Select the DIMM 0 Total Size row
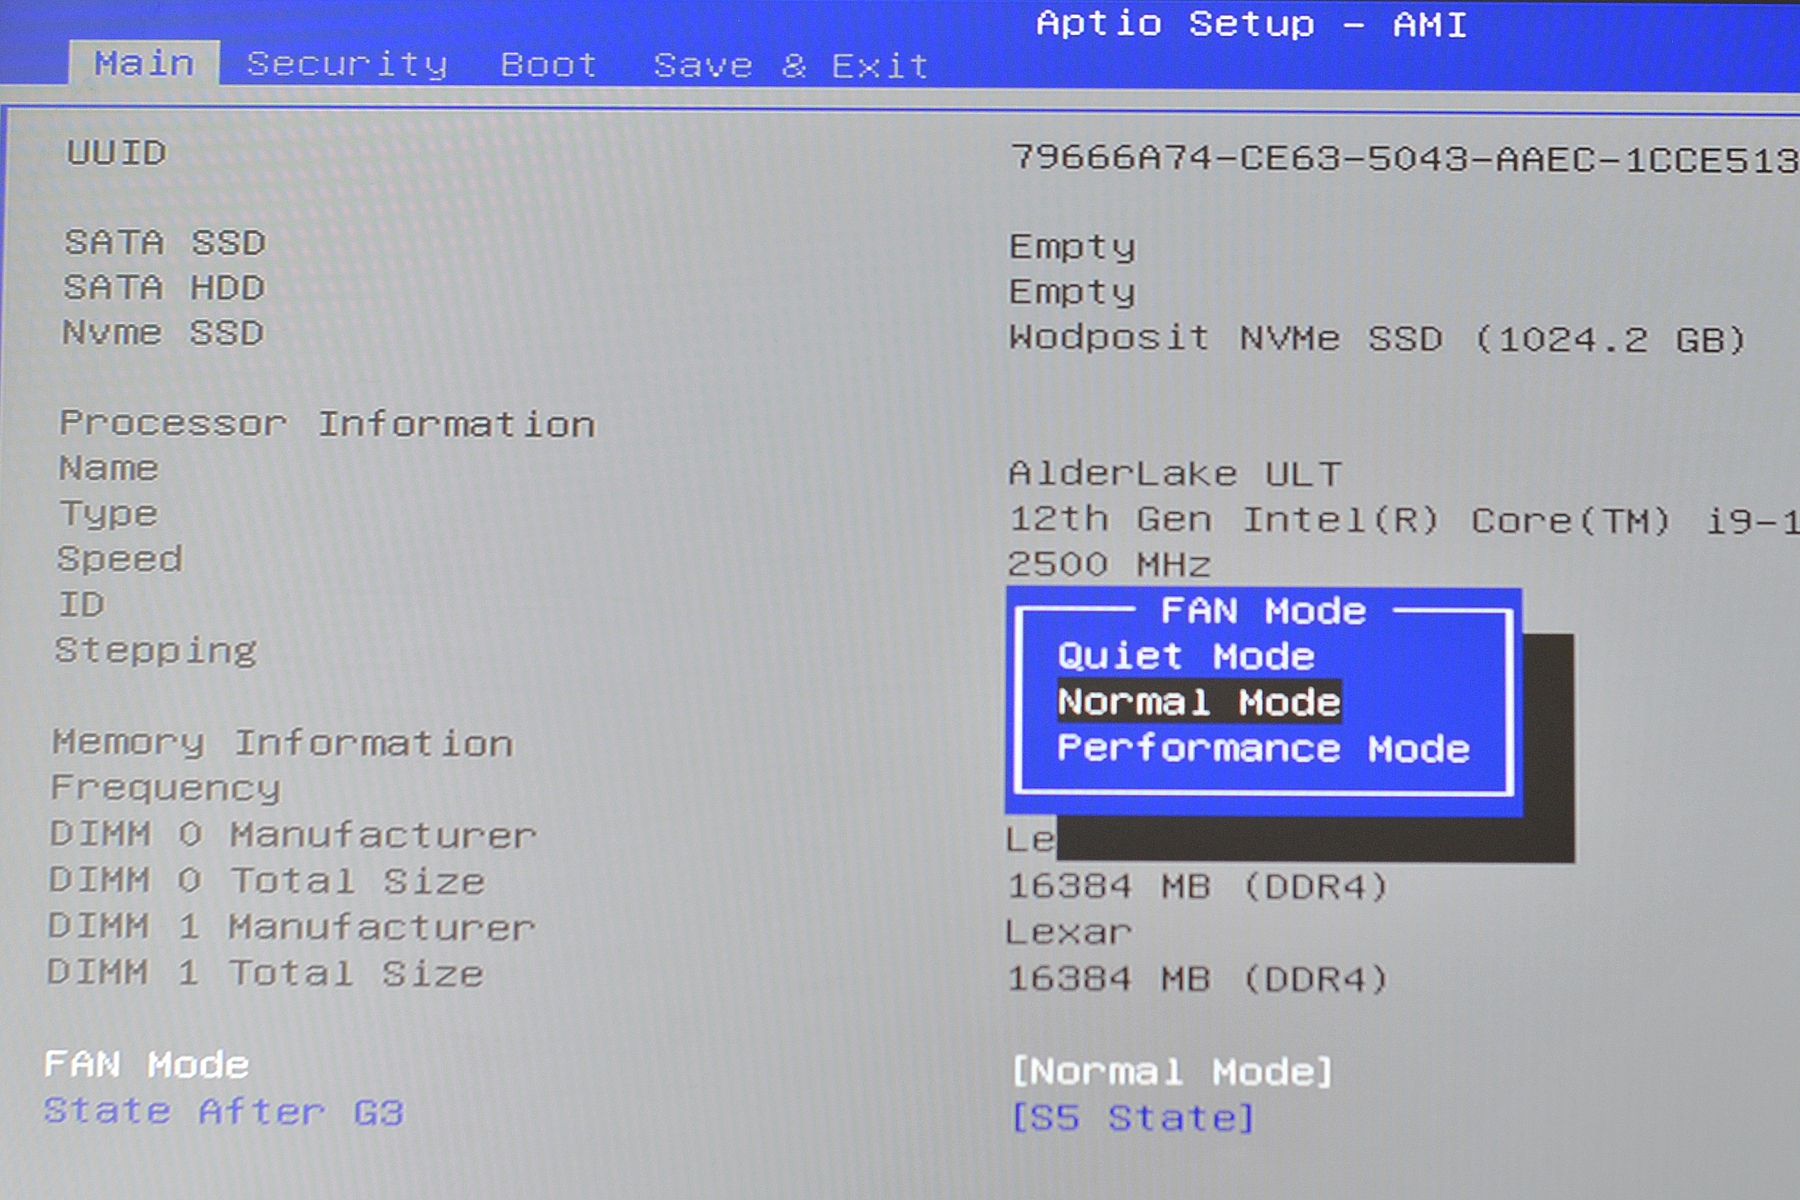The image size is (1800, 1200). (x=266, y=881)
